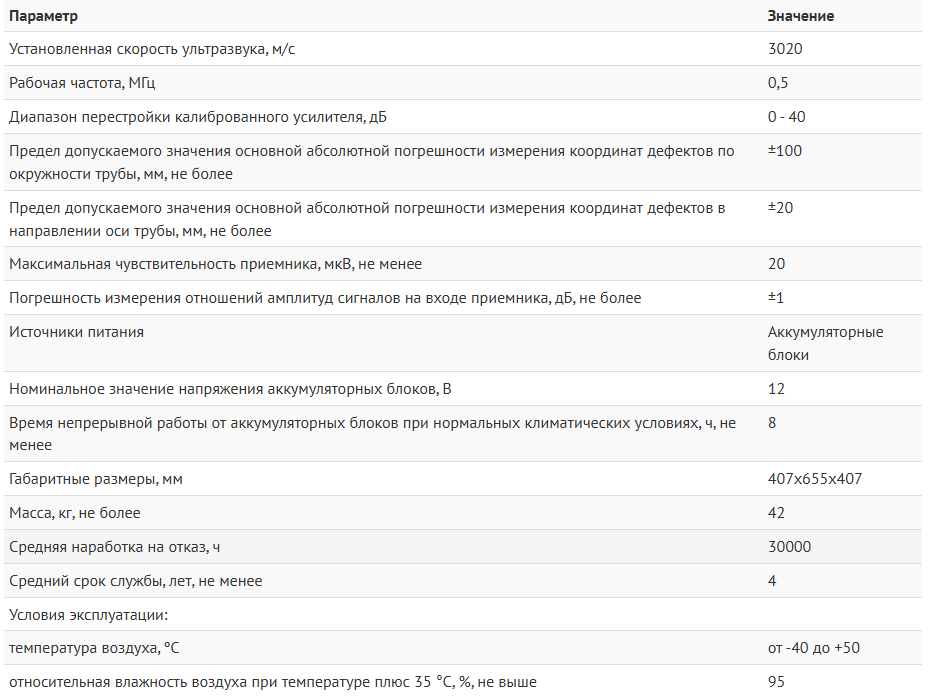Click the ±20 error limit value
931x696 pixels.
(x=781, y=208)
